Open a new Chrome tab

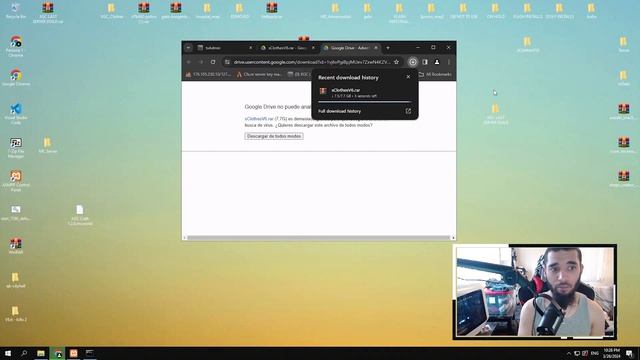tap(388, 48)
